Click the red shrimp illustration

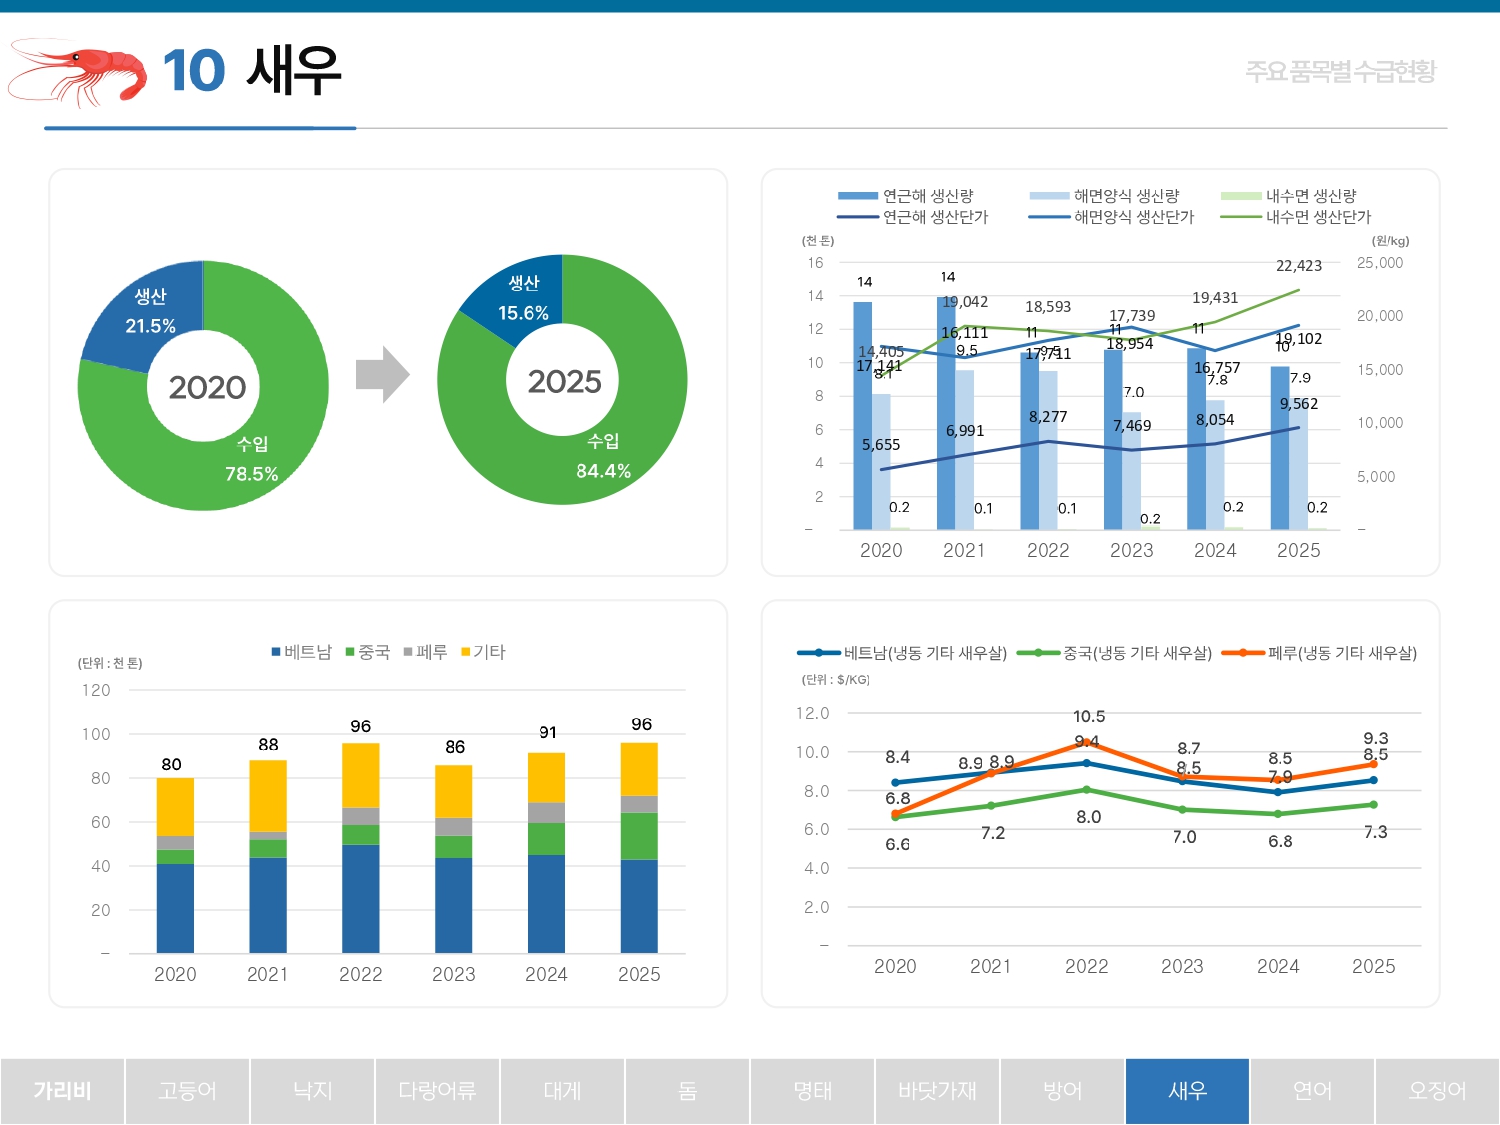click(77, 72)
